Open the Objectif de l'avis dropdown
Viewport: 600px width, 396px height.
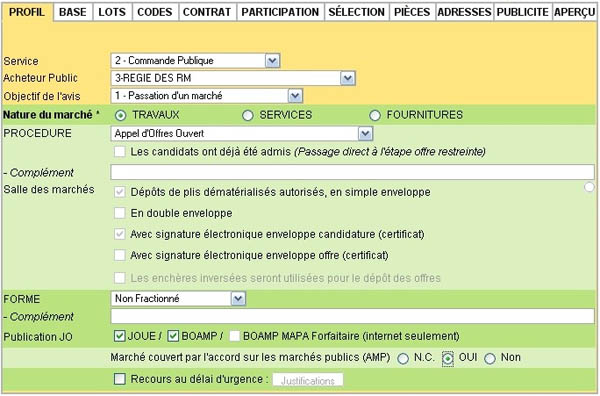pos(295,96)
